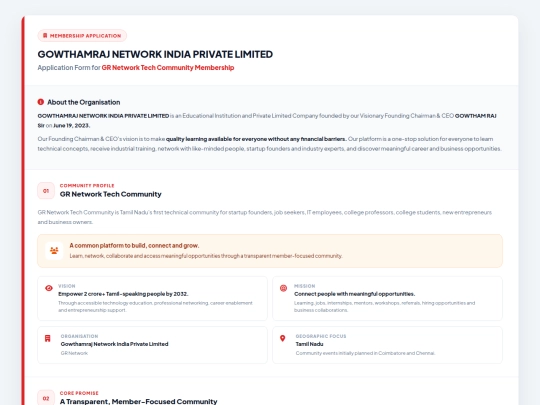Image resolution: width=540 pixels, height=405 pixels.
Task: Click the eye icon on Vision card
Action: pos(49,288)
